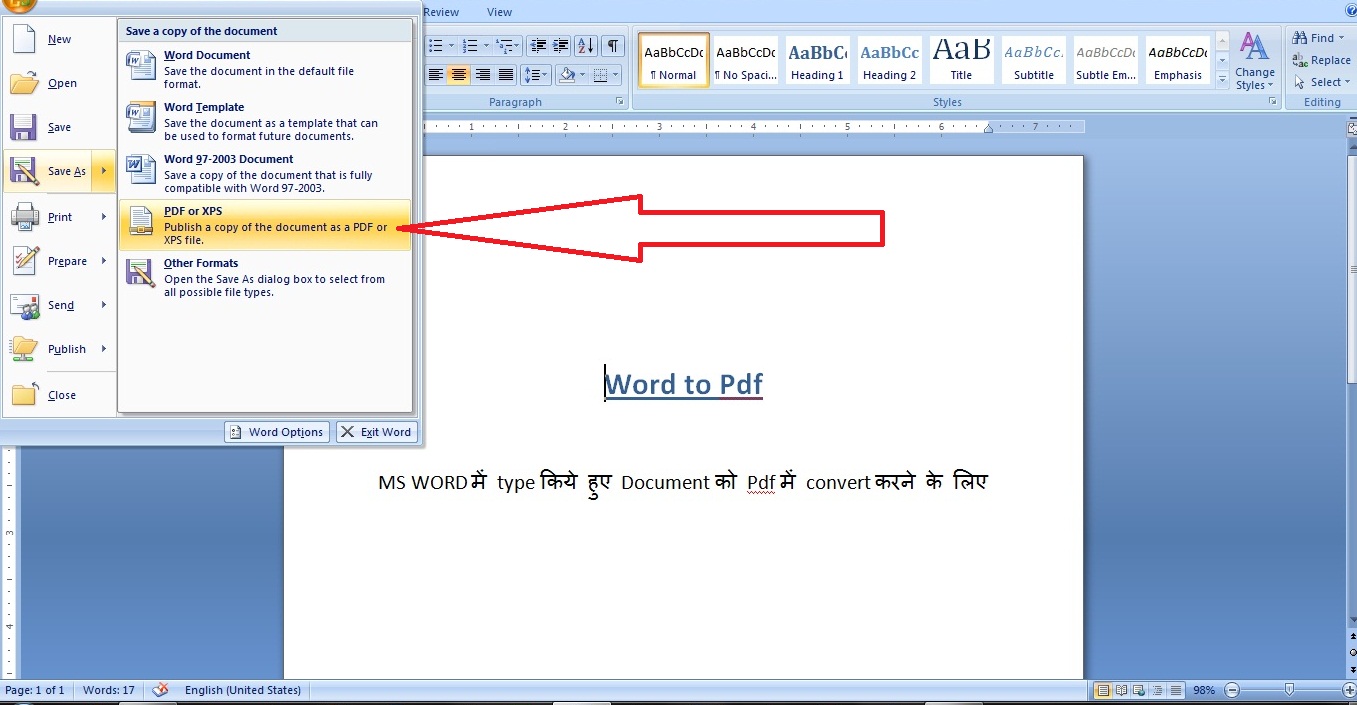
Task: Expand the Send submenu arrow
Action: coord(104,305)
